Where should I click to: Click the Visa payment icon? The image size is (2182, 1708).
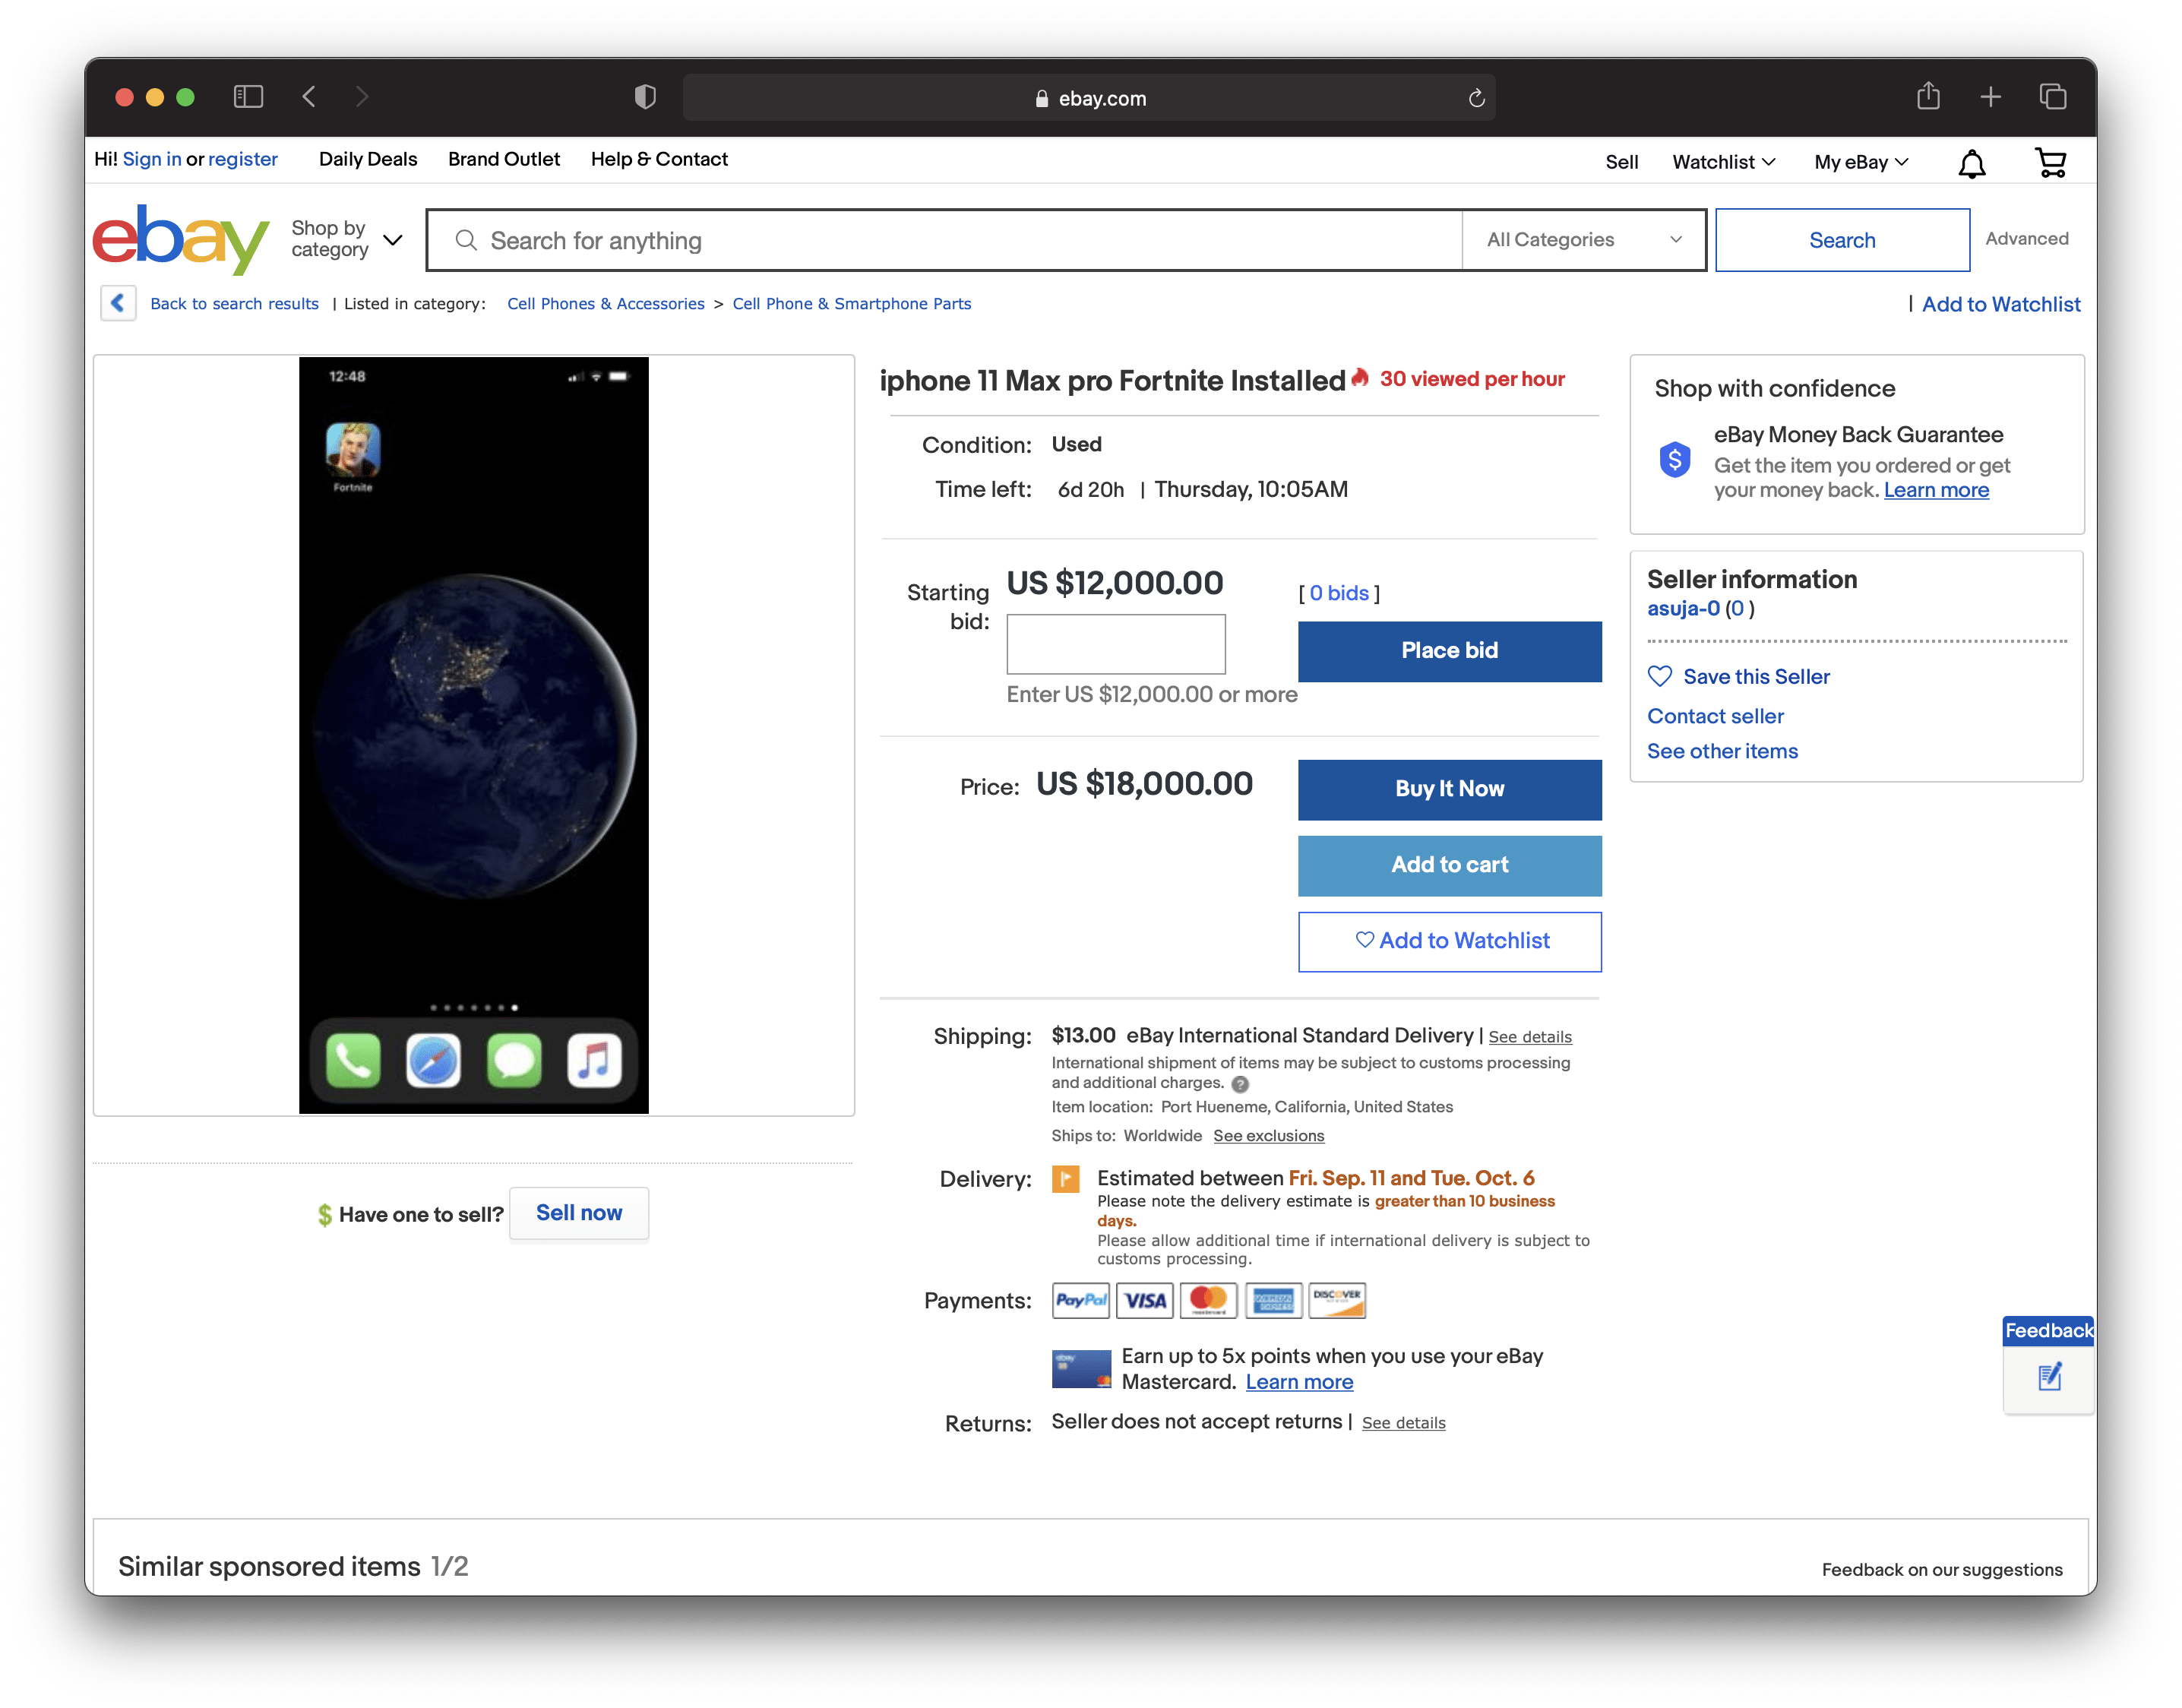coord(1144,1301)
